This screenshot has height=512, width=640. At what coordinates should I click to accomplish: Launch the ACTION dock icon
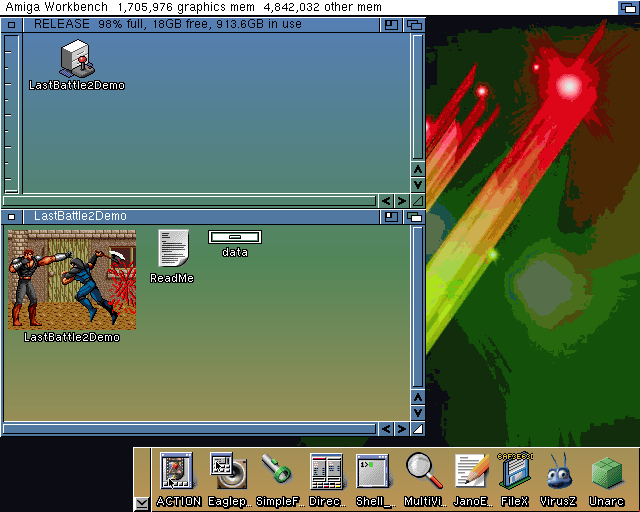(x=177, y=470)
